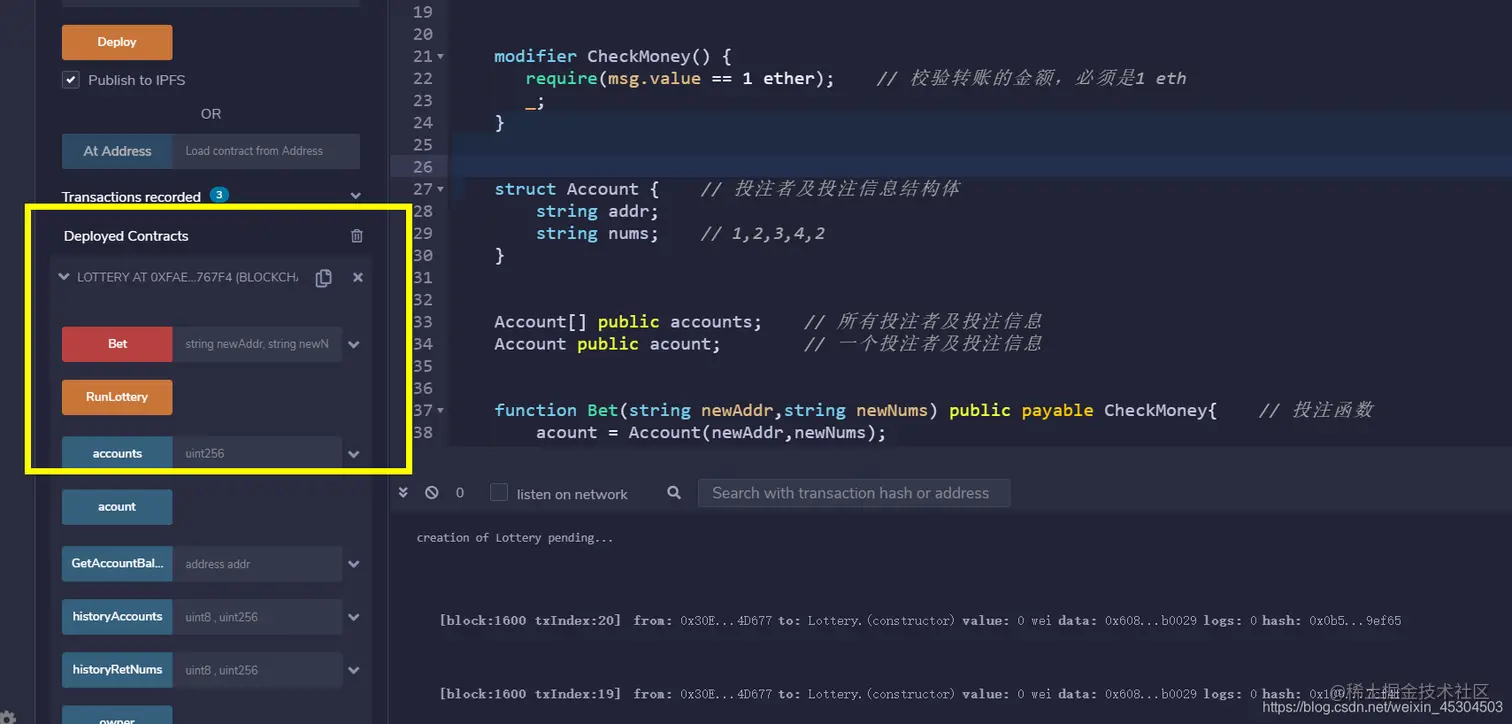Call the GetAccountBal... function button
Image resolution: width=1512 pixels, height=724 pixels.
[117, 564]
